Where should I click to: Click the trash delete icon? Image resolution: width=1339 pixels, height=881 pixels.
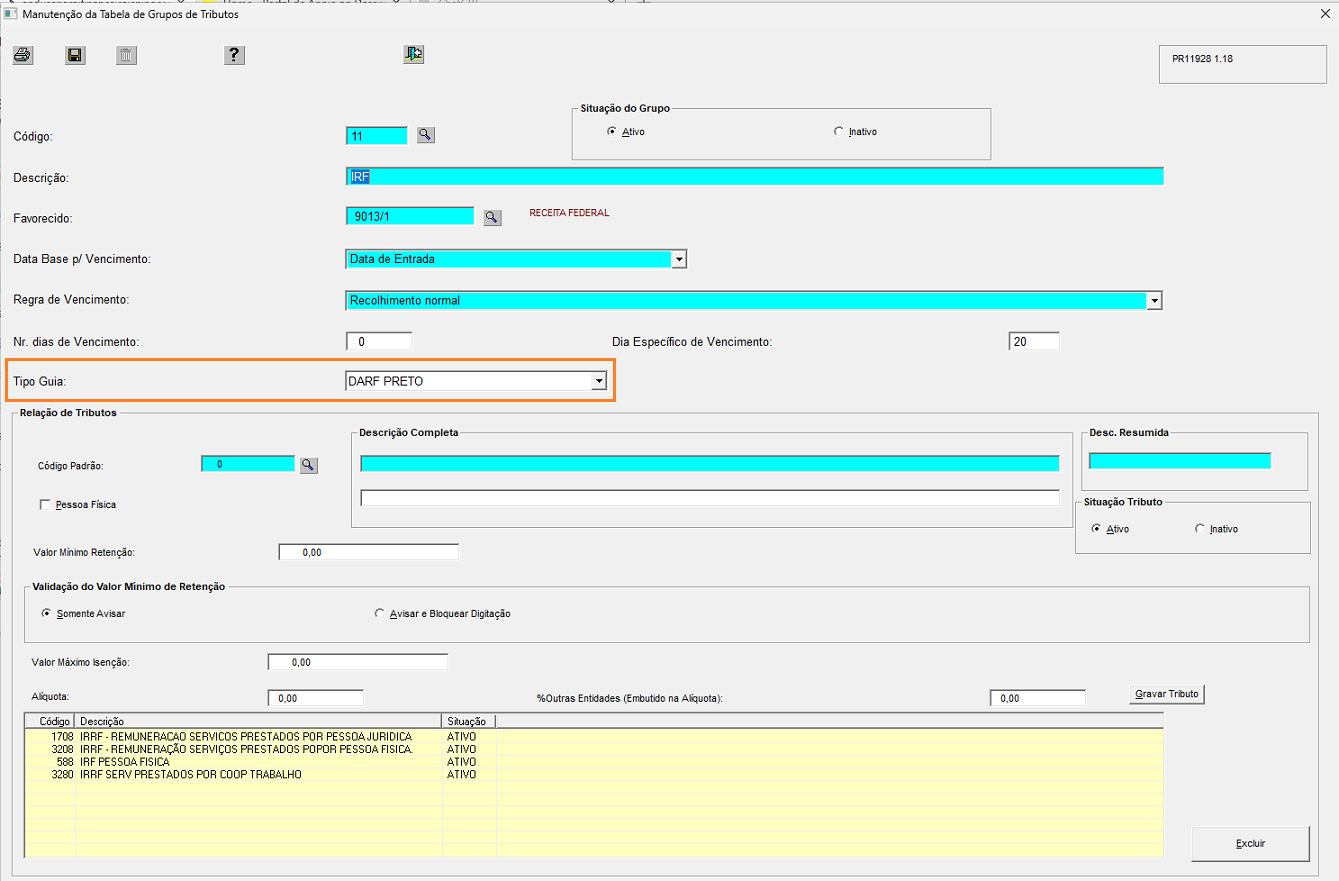pyautogui.click(x=126, y=55)
